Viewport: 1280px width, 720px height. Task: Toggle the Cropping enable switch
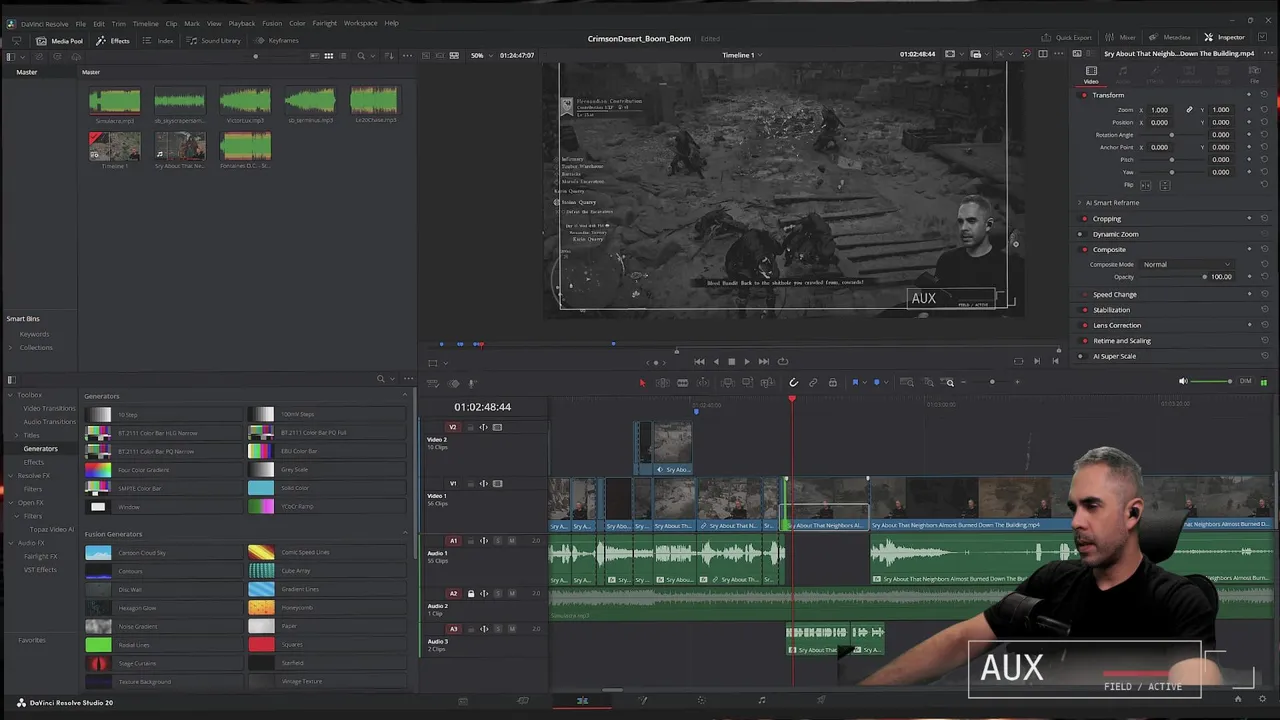pos(1084,219)
